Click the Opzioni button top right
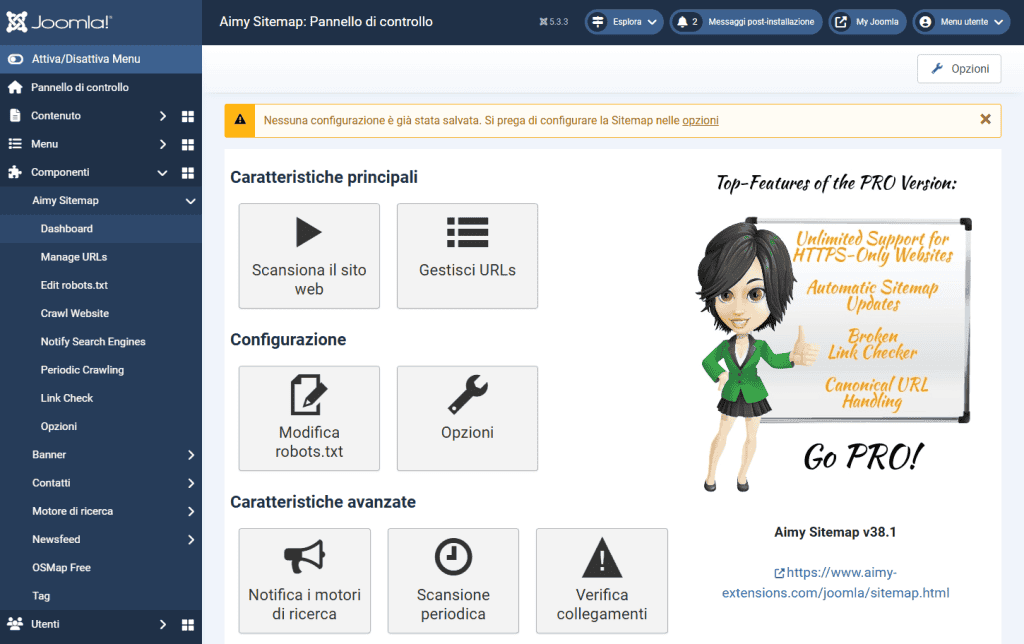 pos(958,68)
